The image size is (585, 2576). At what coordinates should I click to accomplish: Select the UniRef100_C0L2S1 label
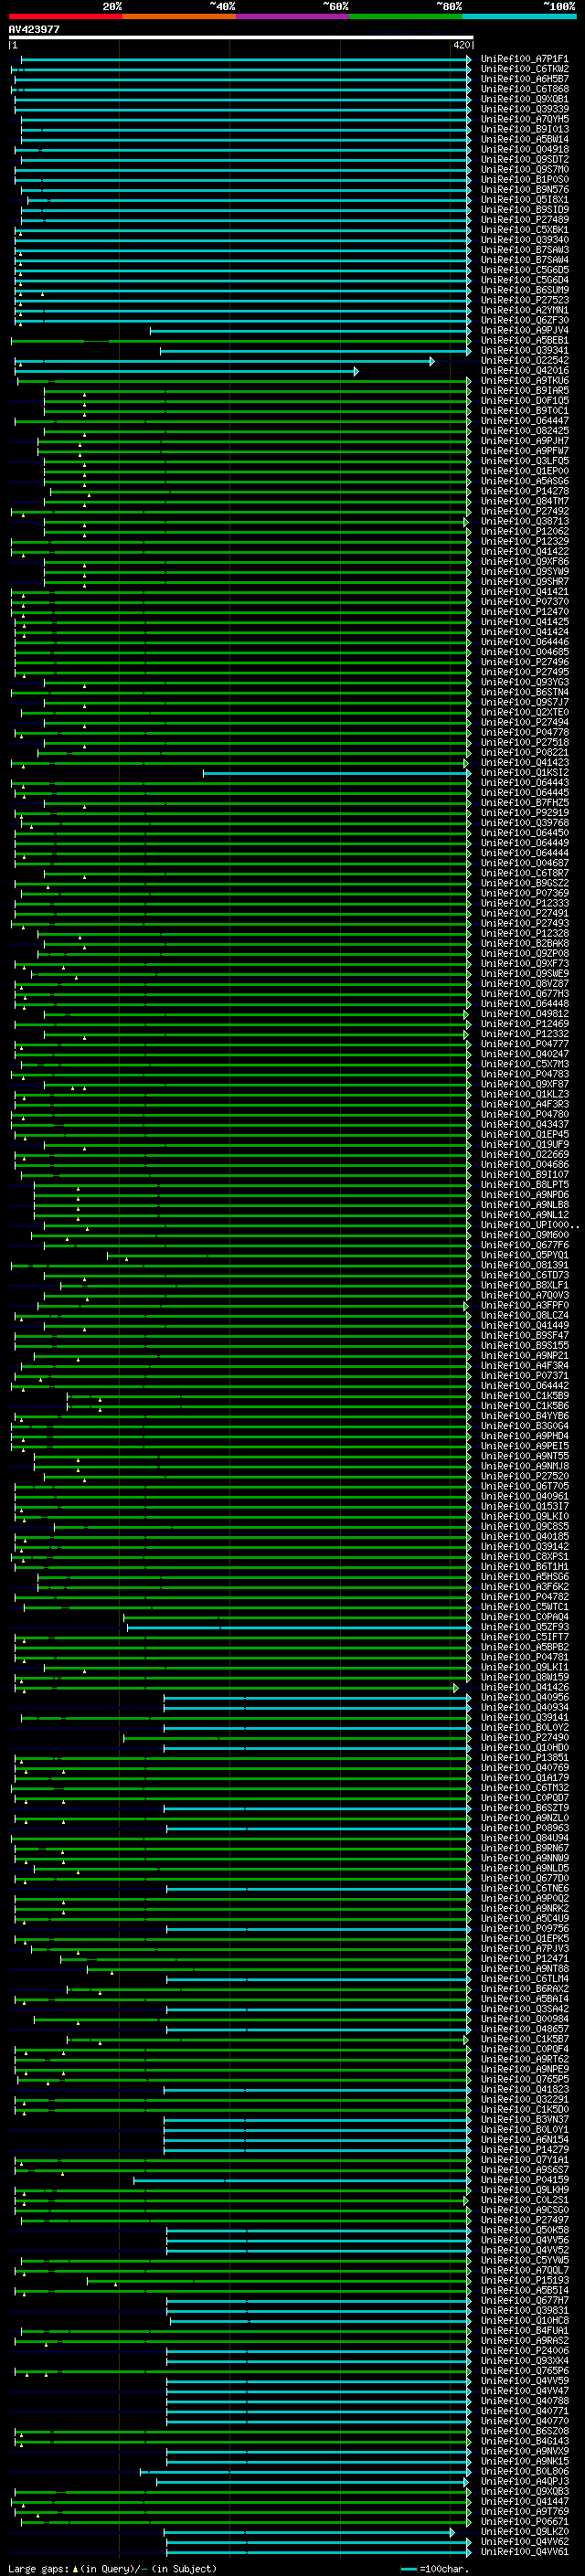(524, 2200)
